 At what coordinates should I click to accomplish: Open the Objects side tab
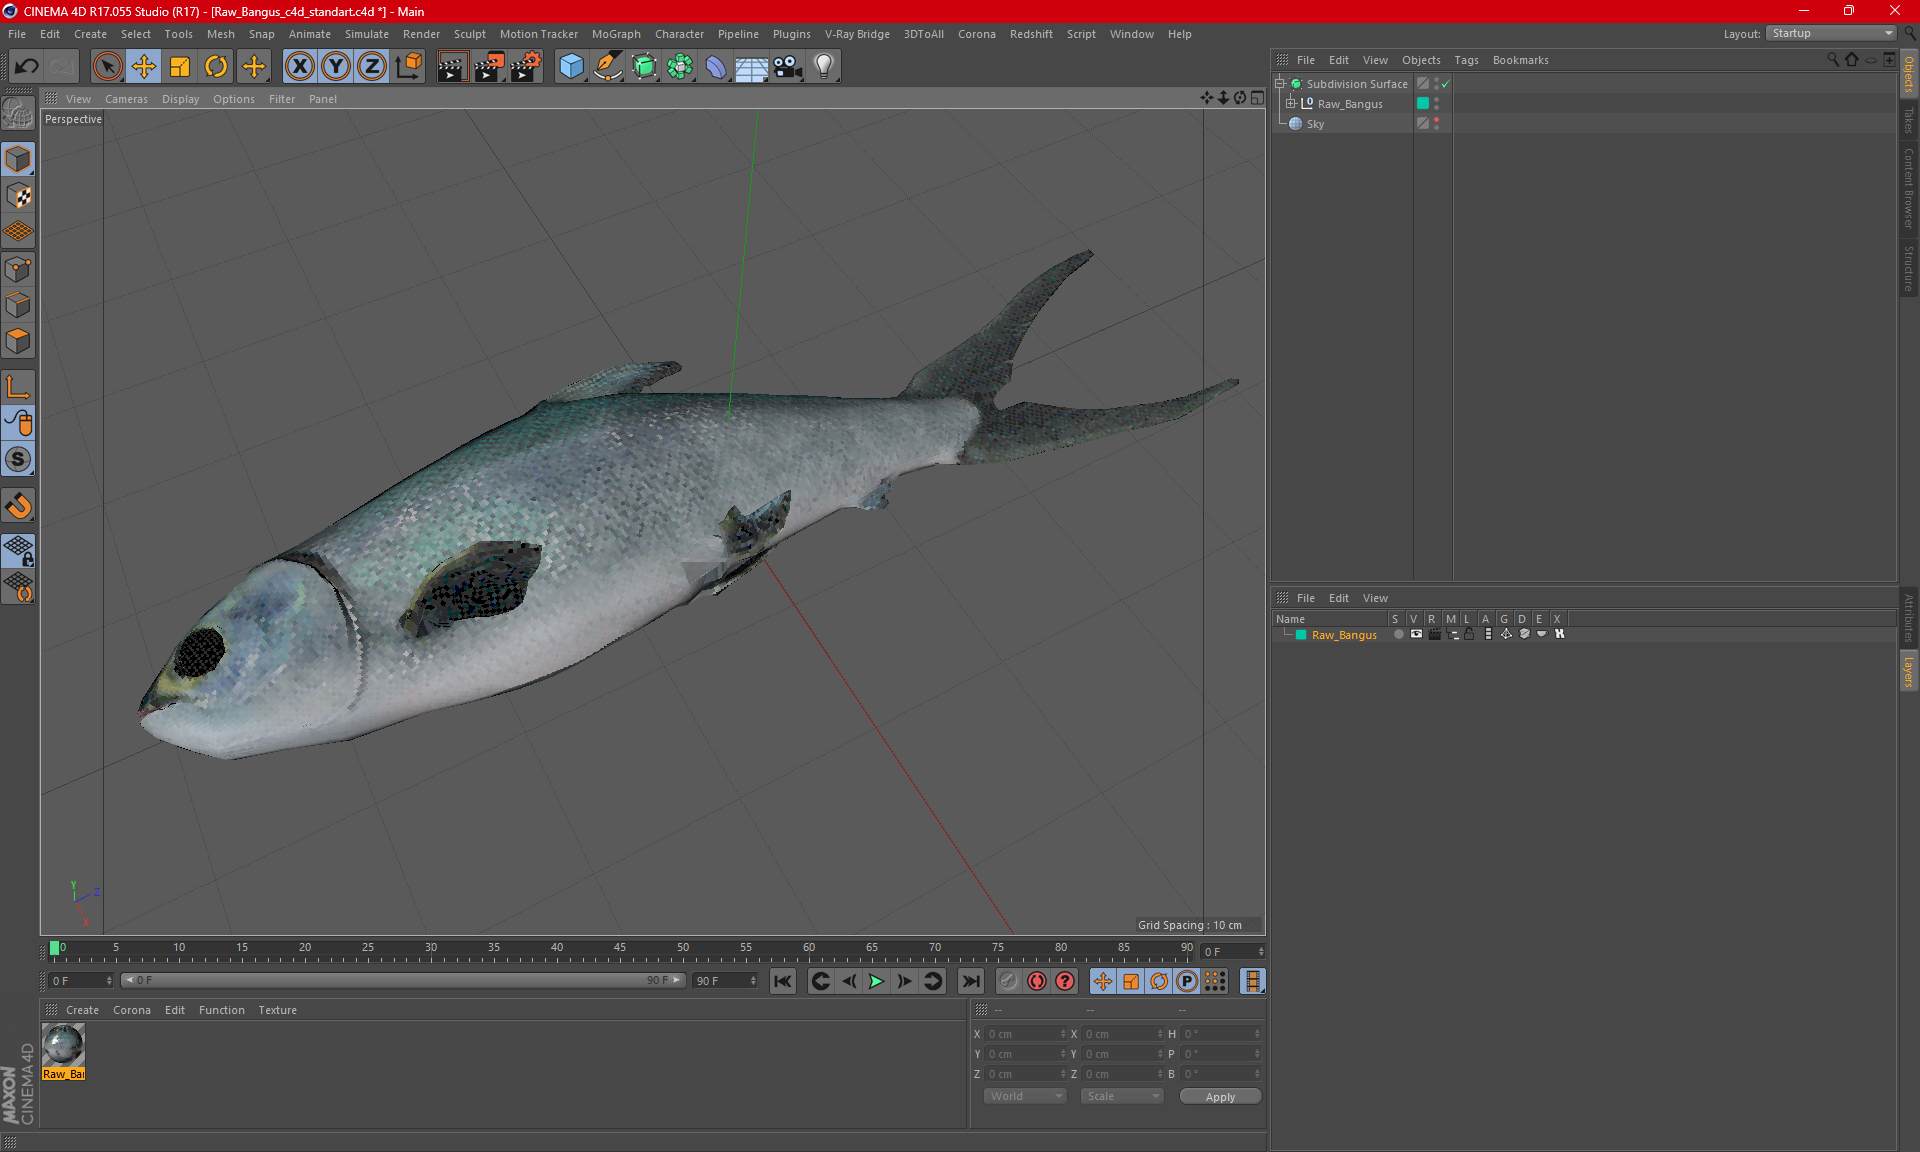pos(1908,75)
